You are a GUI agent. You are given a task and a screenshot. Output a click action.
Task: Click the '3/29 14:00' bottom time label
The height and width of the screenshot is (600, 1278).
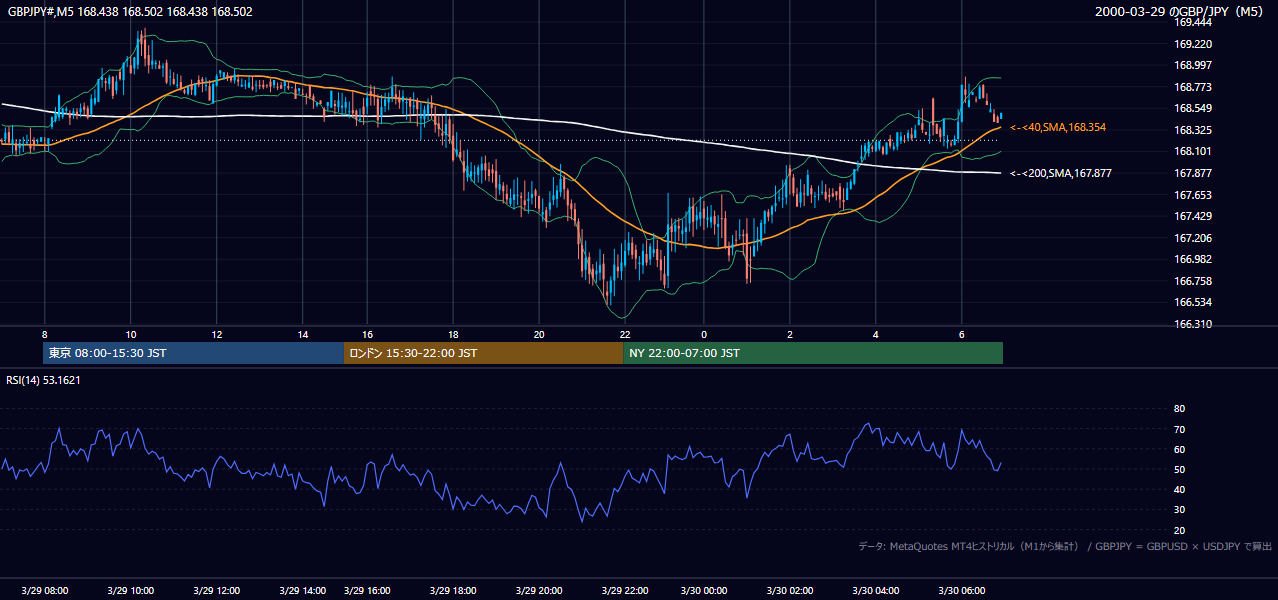click(x=302, y=590)
